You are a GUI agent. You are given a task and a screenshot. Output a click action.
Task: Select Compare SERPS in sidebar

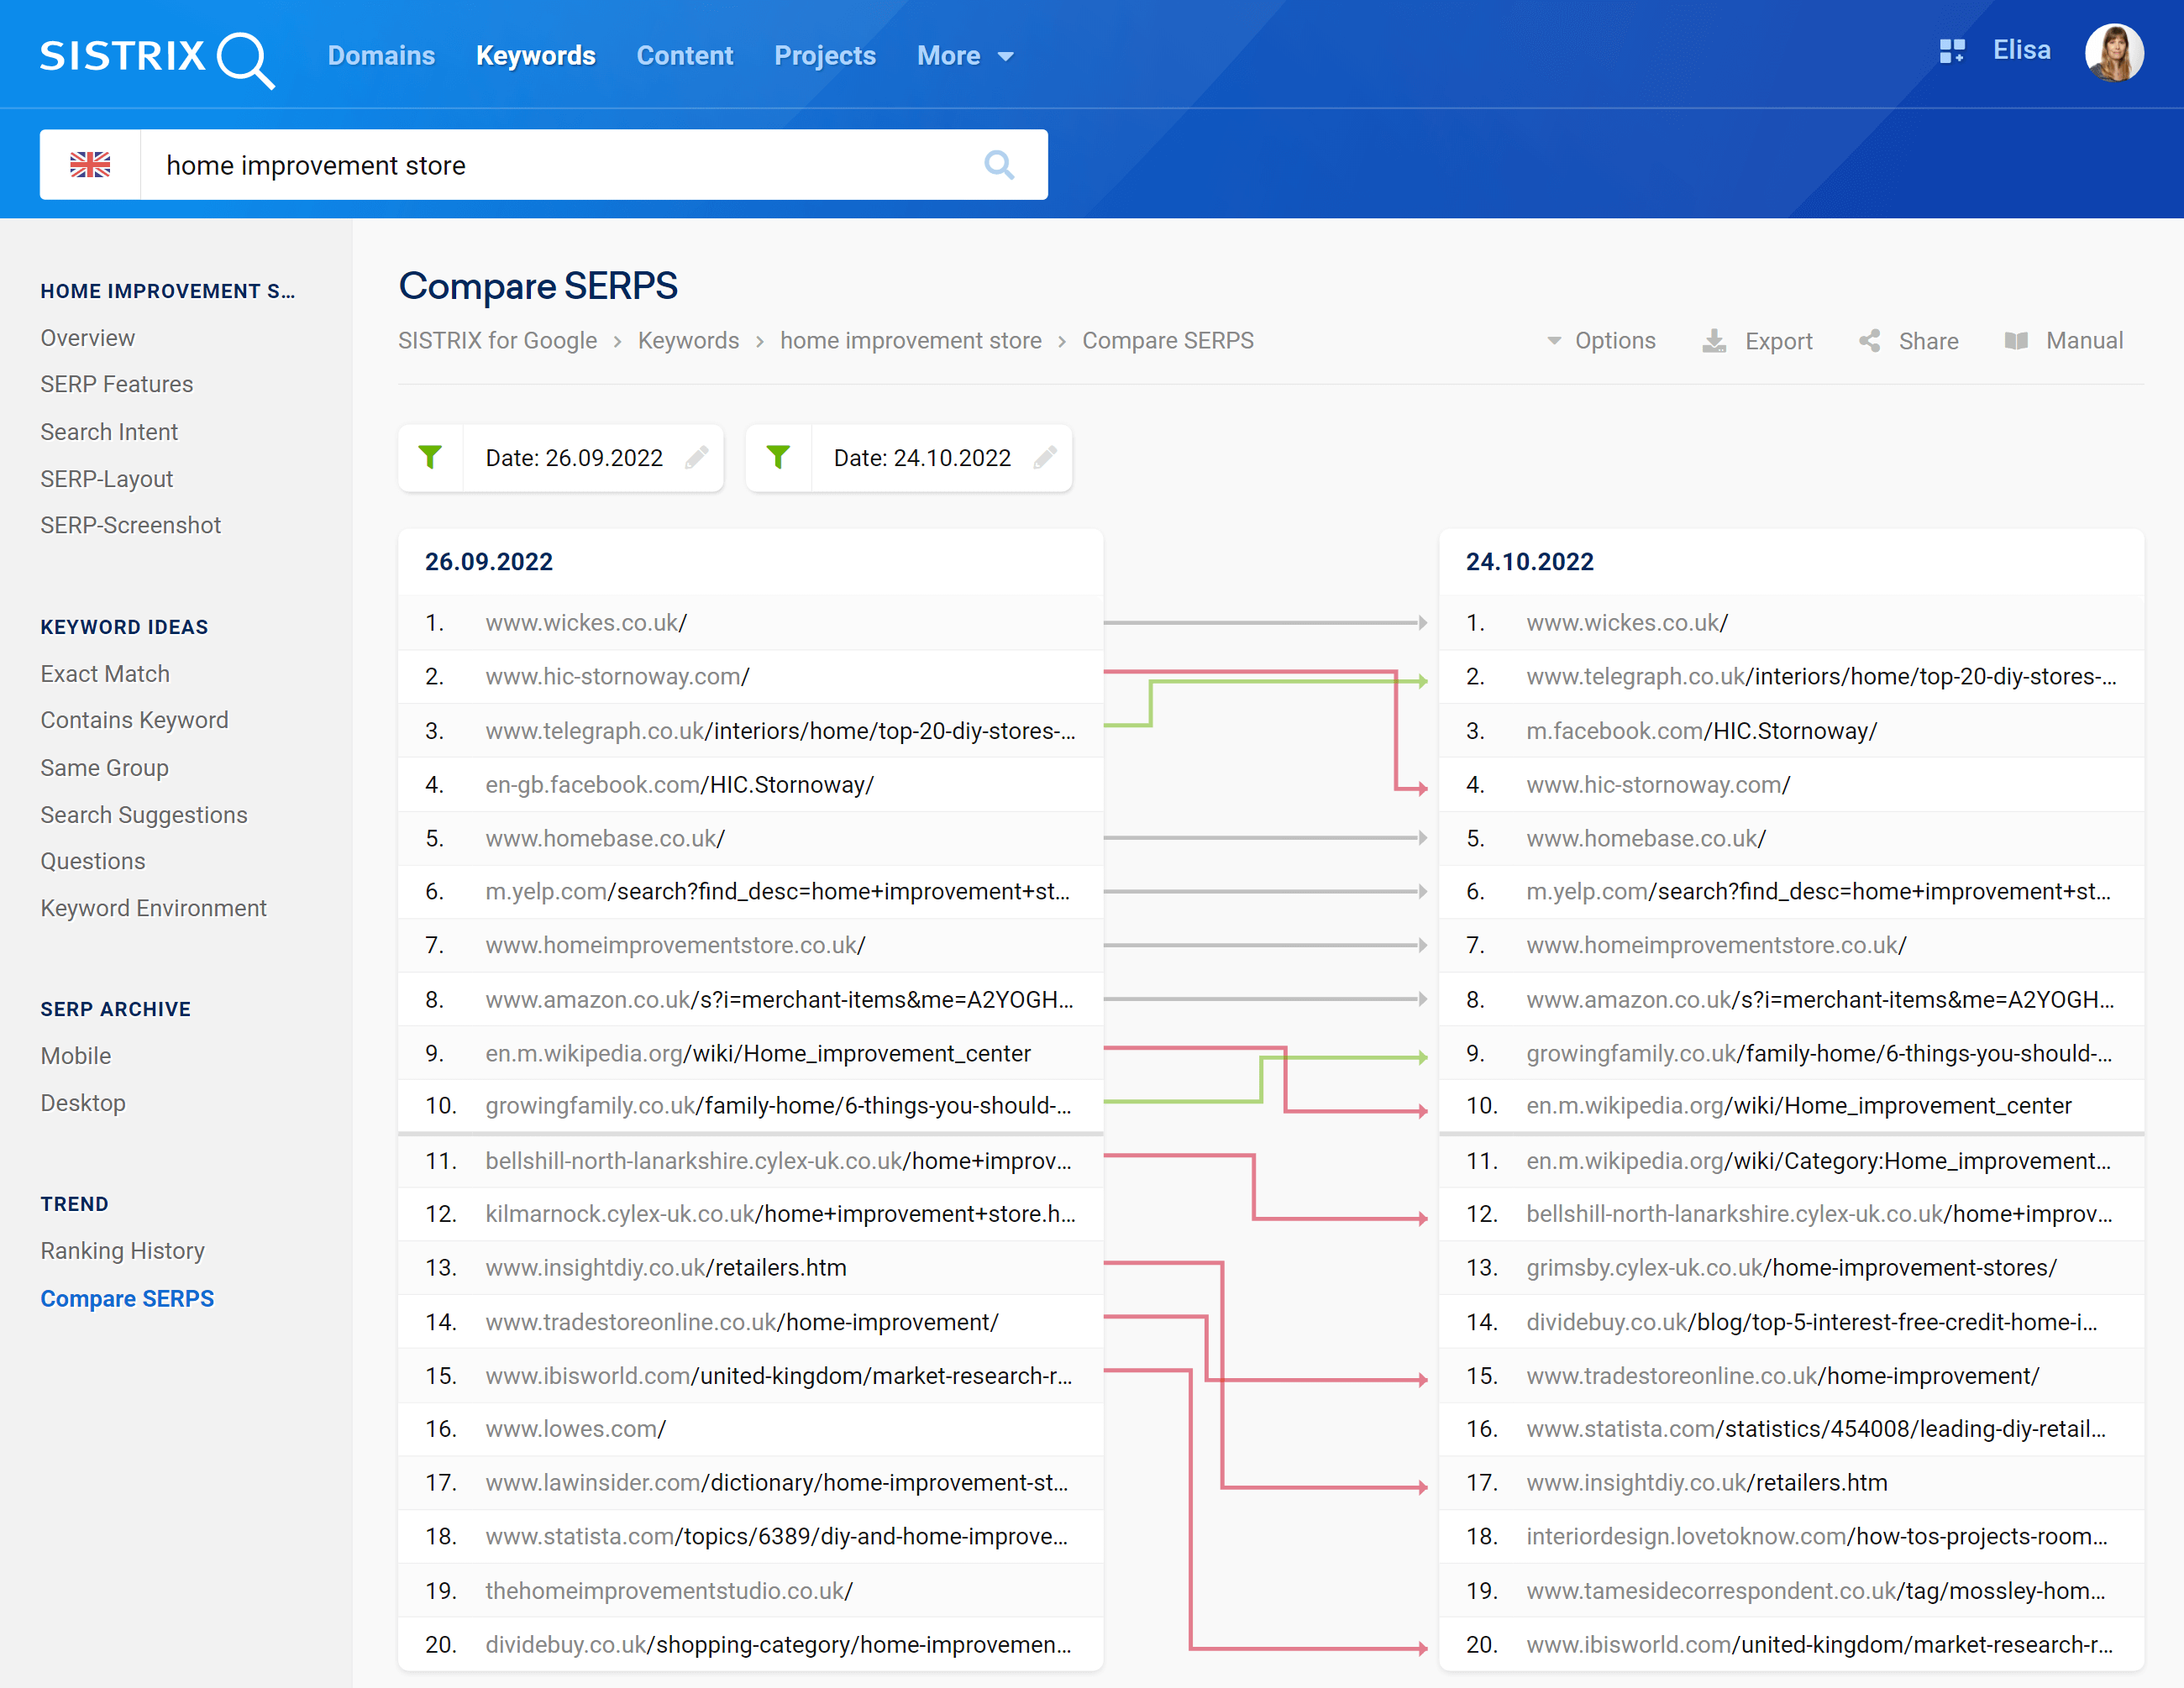[127, 1298]
